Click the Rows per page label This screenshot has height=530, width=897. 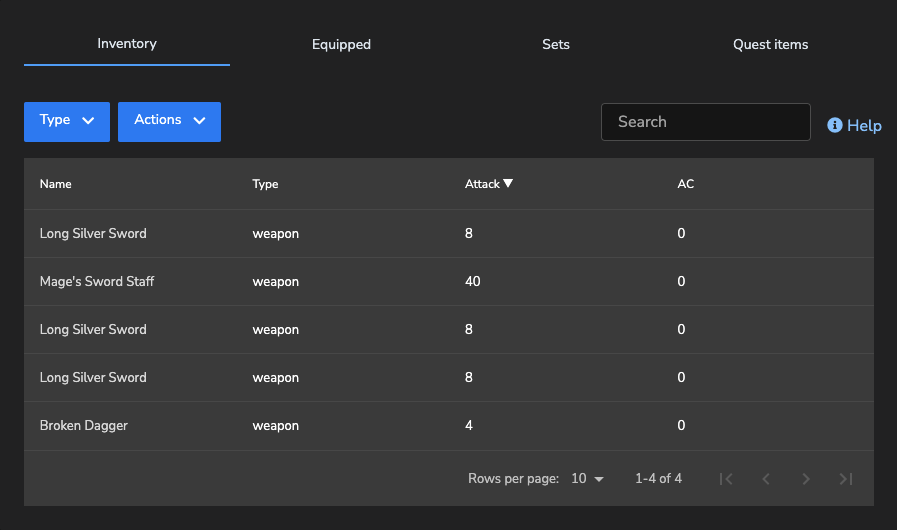tap(513, 478)
